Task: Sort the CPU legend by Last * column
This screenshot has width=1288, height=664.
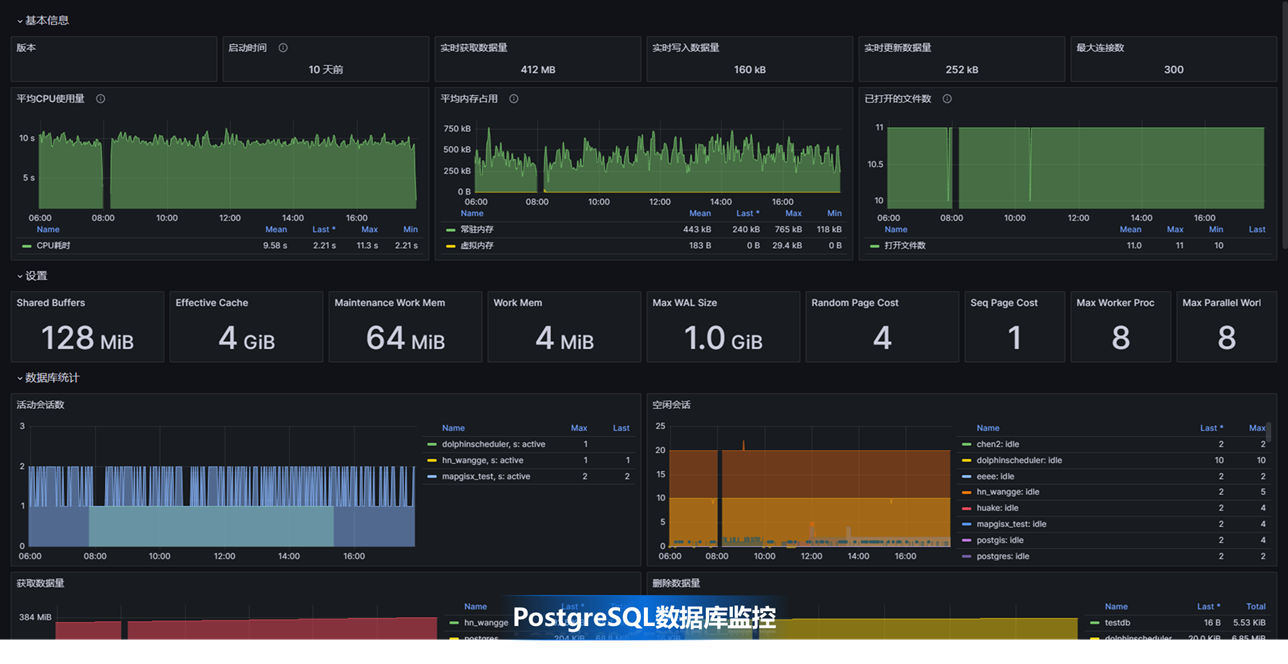Action: (323, 229)
